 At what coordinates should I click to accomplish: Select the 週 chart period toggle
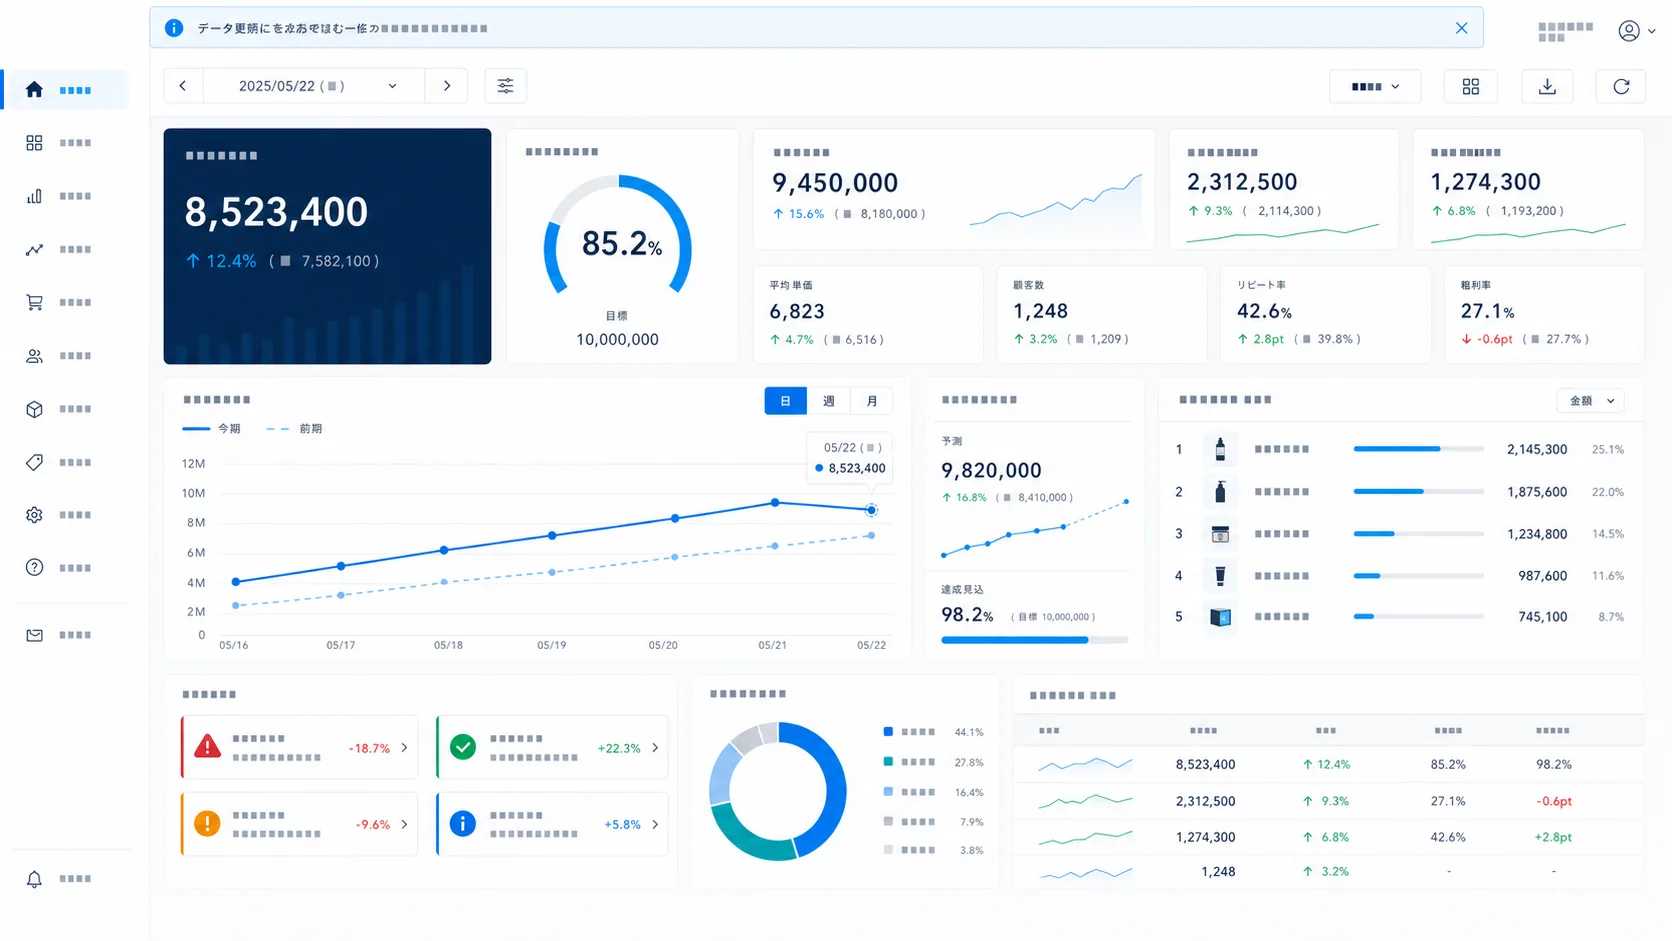[x=828, y=401]
